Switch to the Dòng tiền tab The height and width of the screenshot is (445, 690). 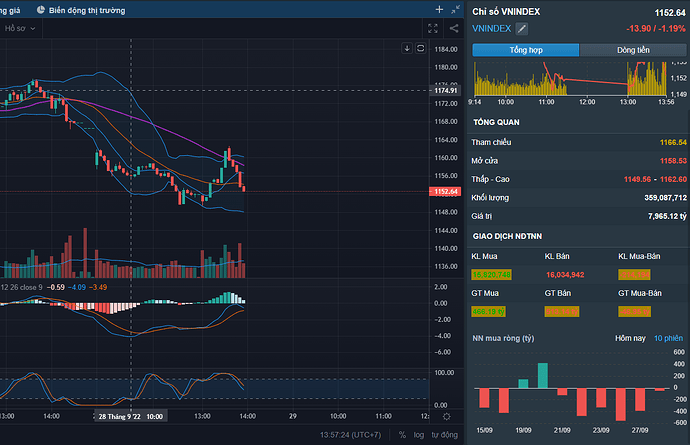pos(633,49)
